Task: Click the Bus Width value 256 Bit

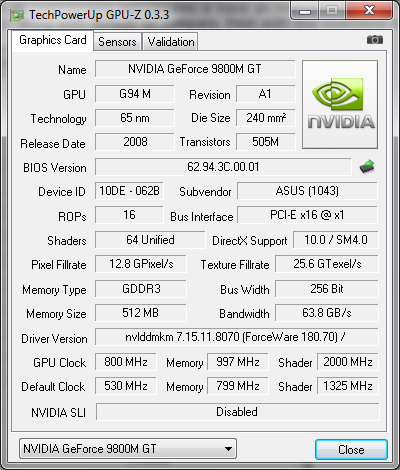Action: point(327,288)
